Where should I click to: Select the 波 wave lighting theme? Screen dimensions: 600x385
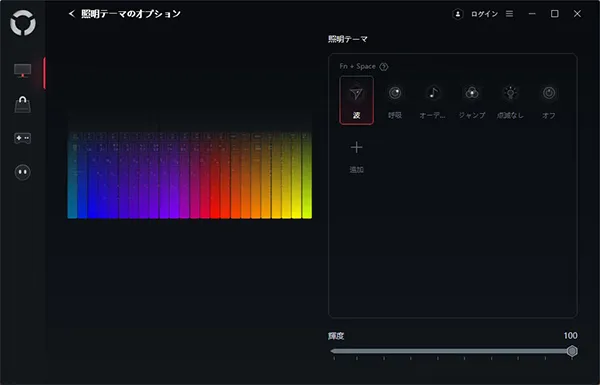click(x=356, y=100)
